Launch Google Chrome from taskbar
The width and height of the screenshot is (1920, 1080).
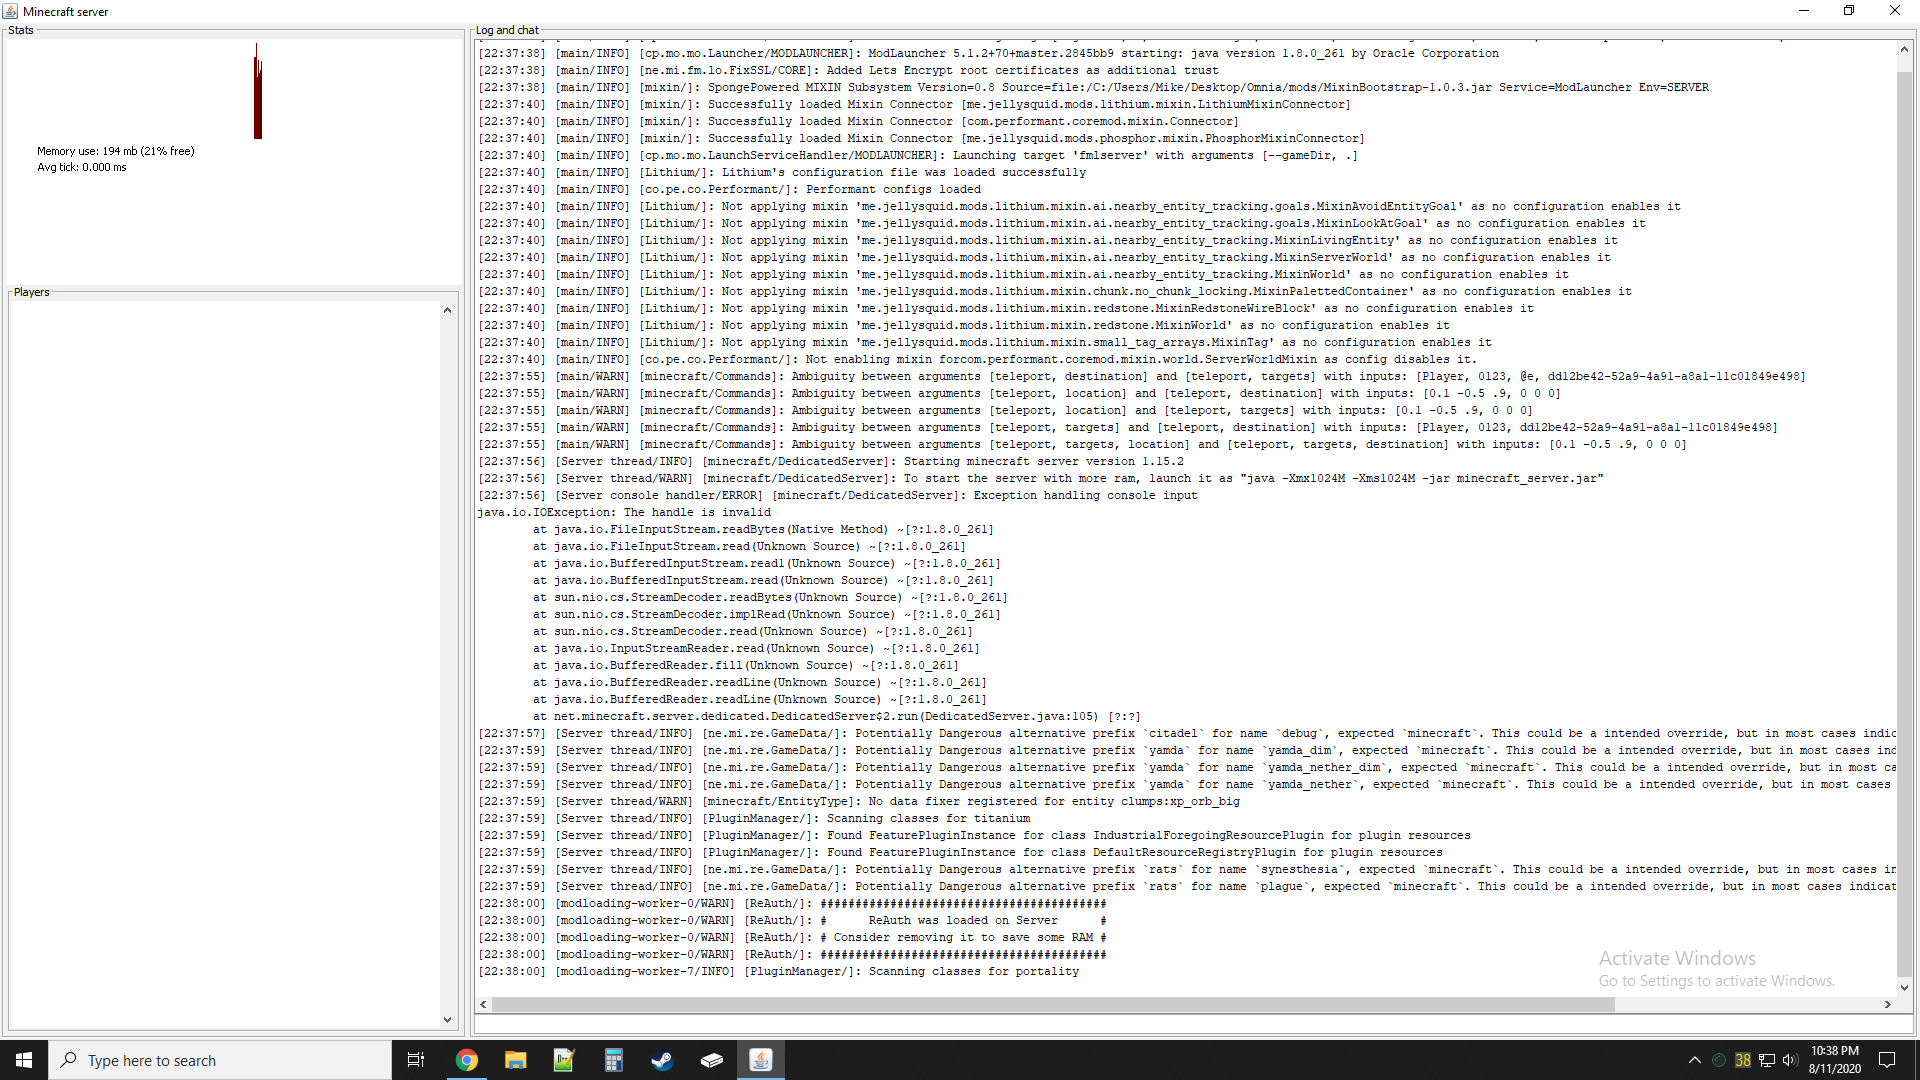[467, 1060]
